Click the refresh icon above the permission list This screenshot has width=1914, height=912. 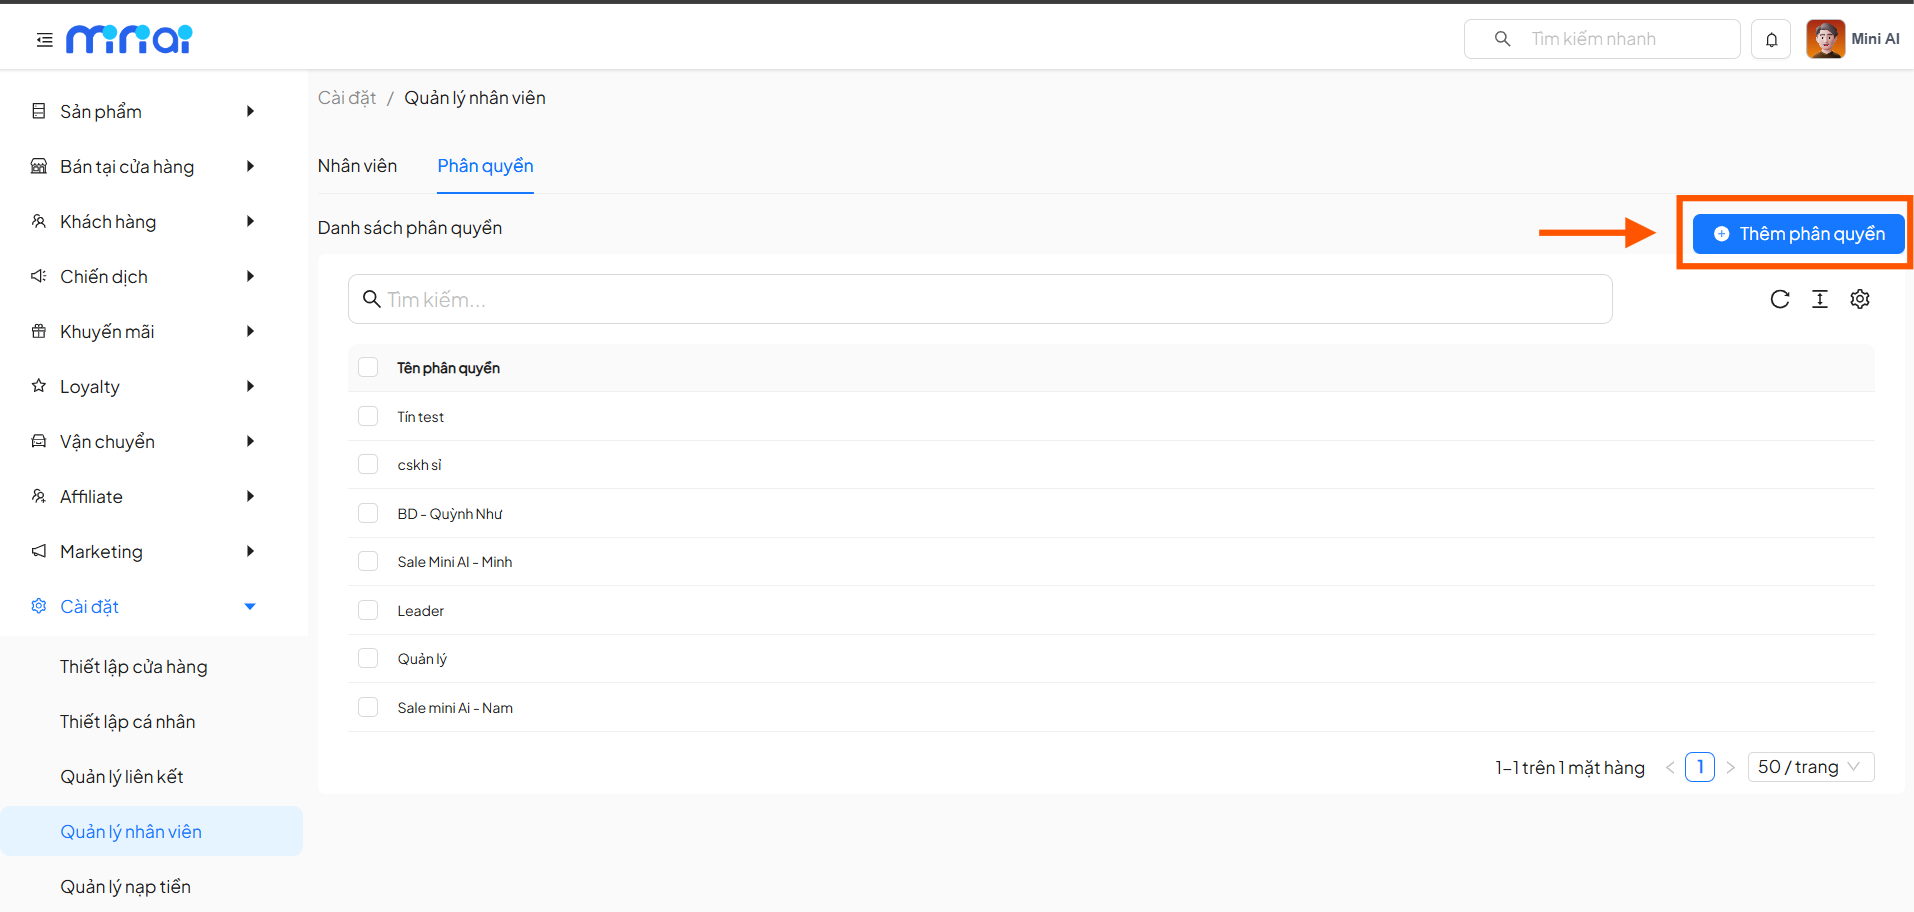pos(1780,298)
